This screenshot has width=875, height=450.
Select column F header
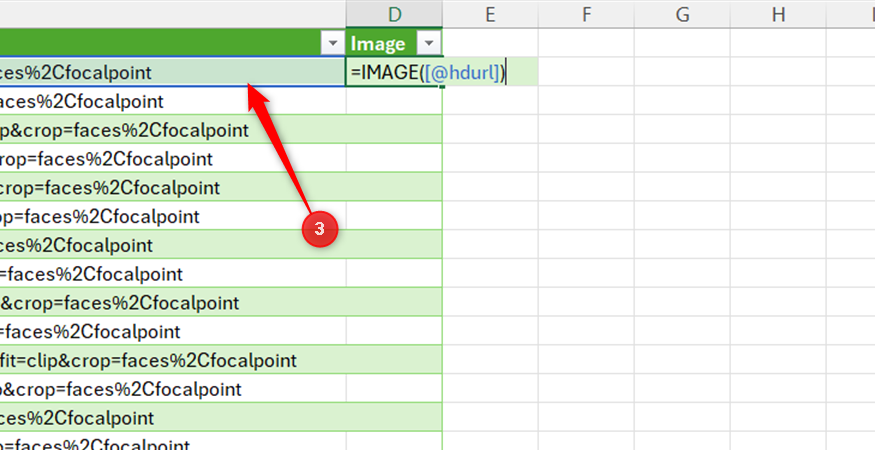click(586, 15)
